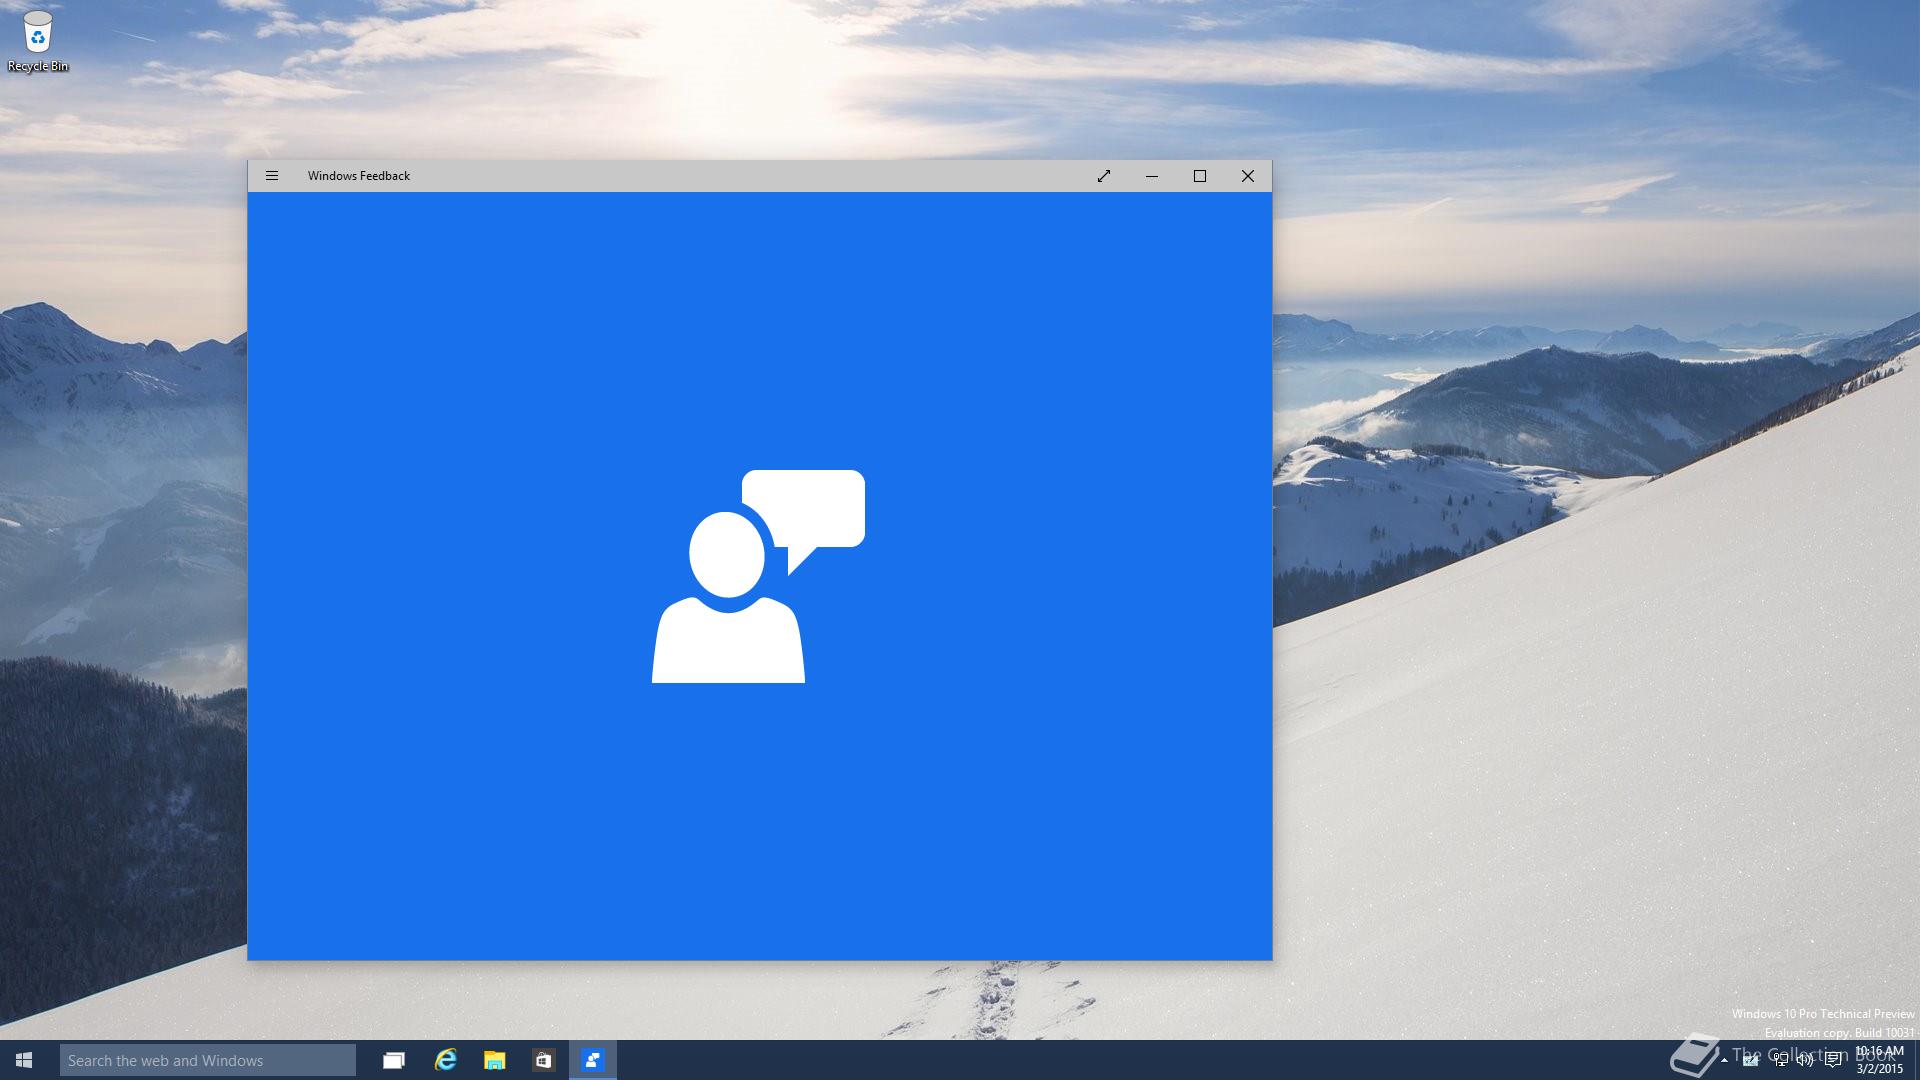The height and width of the screenshot is (1080, 1920).
Task: Open the clock showing 10:16 AM
Action: pos(1879,1060)
